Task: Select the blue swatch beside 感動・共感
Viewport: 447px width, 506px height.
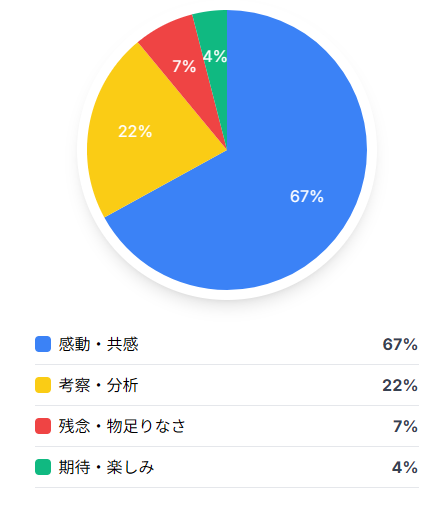Action: [43, 344]
